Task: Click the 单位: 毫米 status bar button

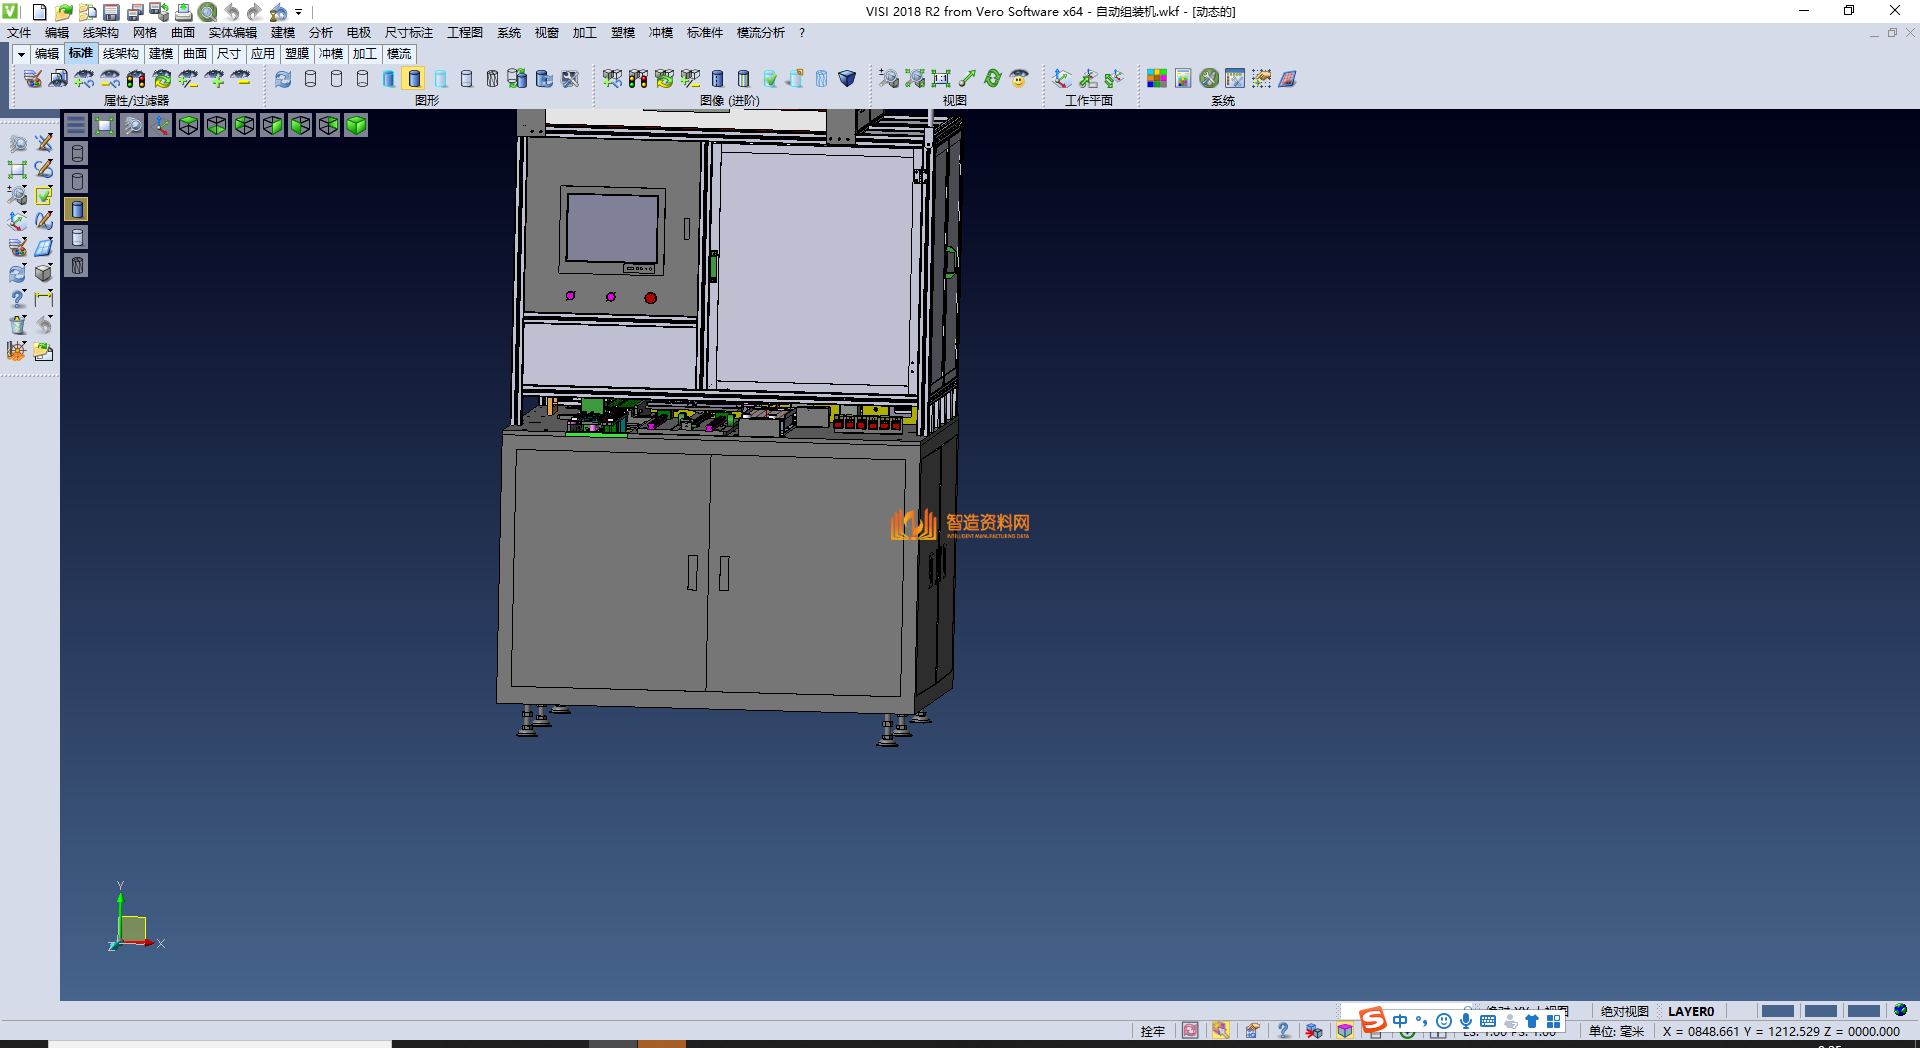Action: (1616, 1031)
